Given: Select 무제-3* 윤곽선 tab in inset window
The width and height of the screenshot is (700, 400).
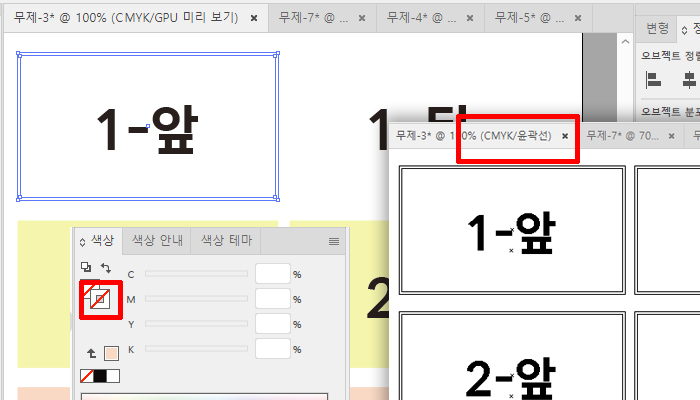Looking at the screenshot, I should tap(474, 136).
